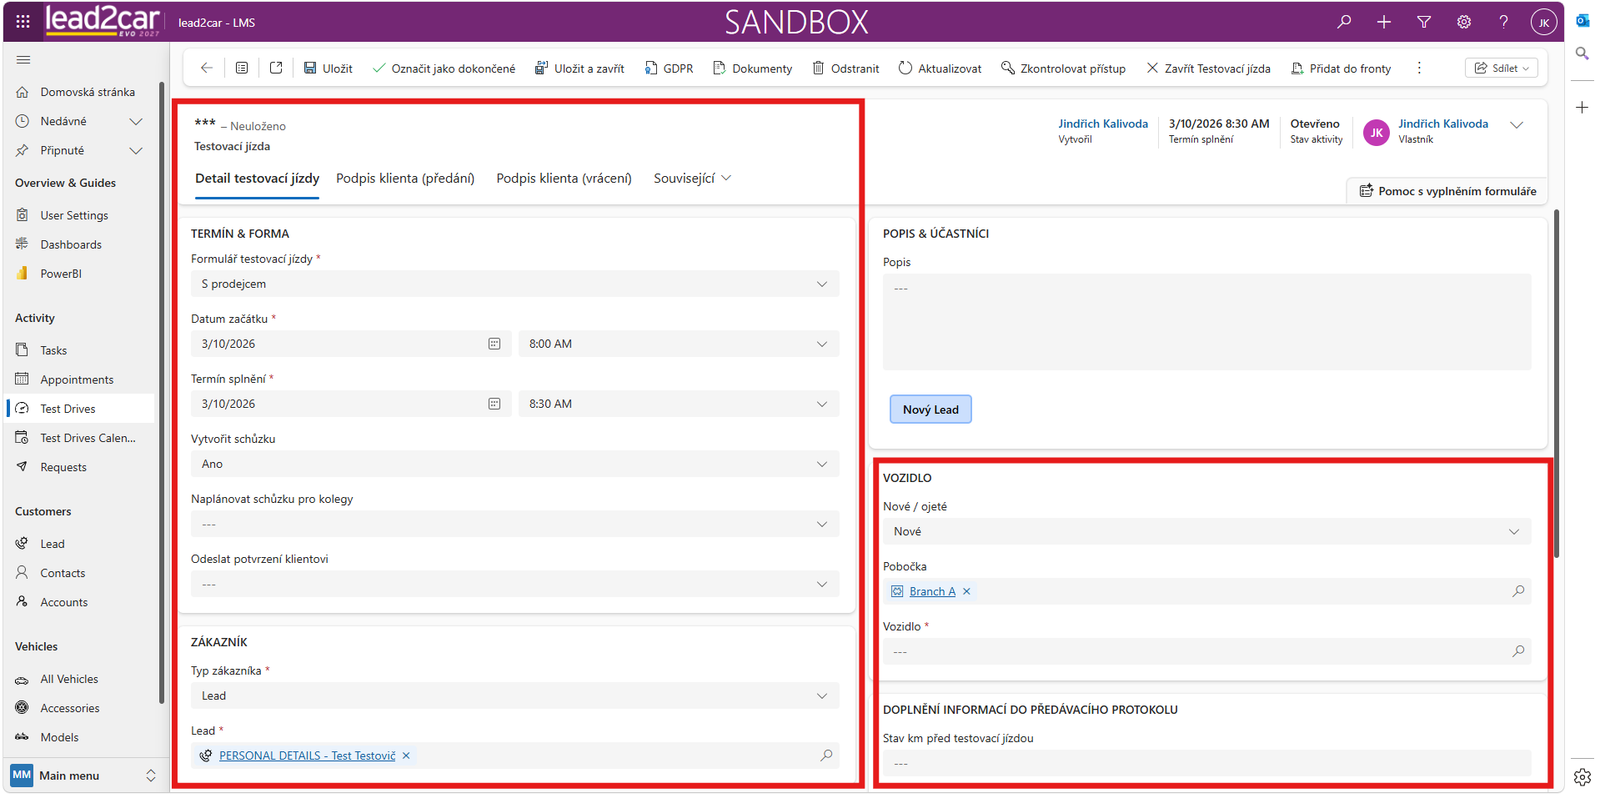Collapse the hamburger navigation menu
This screenshot has width=1600, height=794.
(x=23, y=60)
